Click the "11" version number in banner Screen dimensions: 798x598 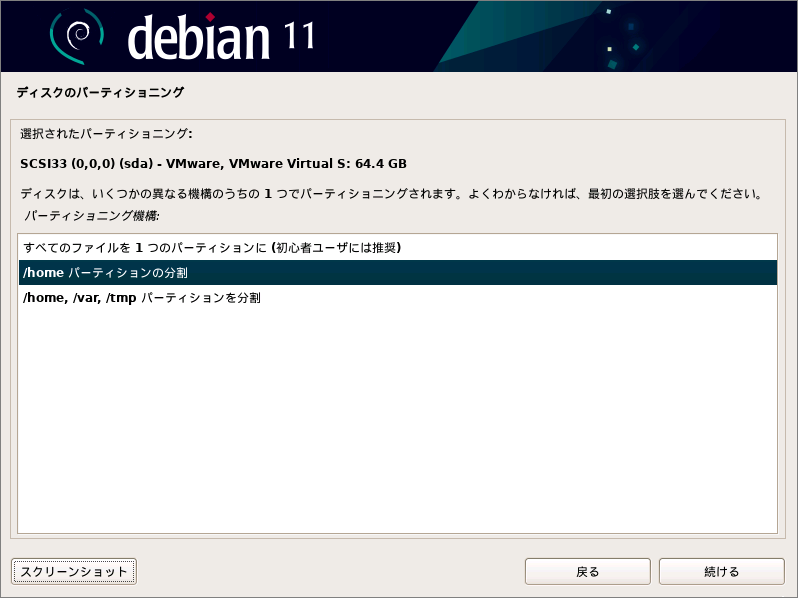click(x=295, y=36)
